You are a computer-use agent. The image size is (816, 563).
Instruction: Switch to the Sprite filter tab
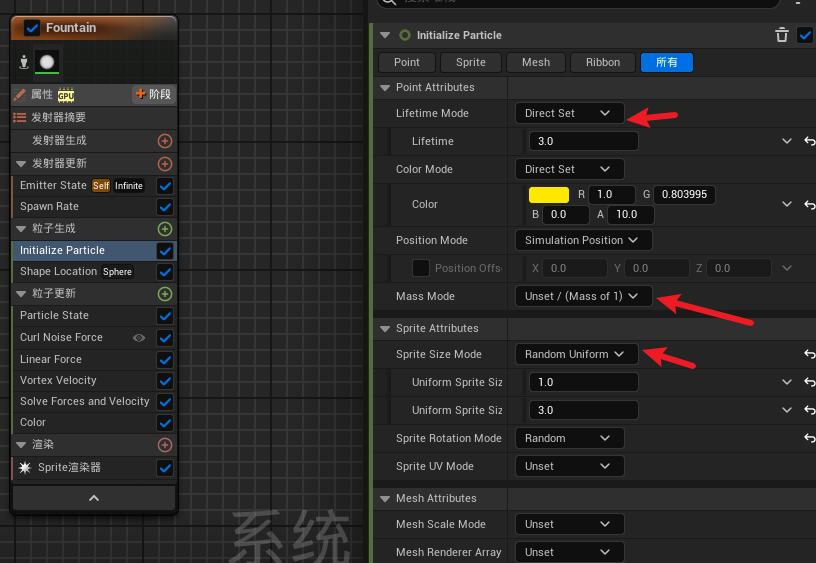pos(471,62)
